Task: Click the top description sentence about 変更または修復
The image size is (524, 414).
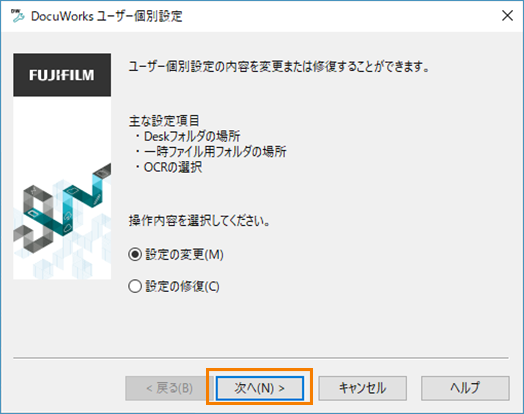Action: pos(279,67)
